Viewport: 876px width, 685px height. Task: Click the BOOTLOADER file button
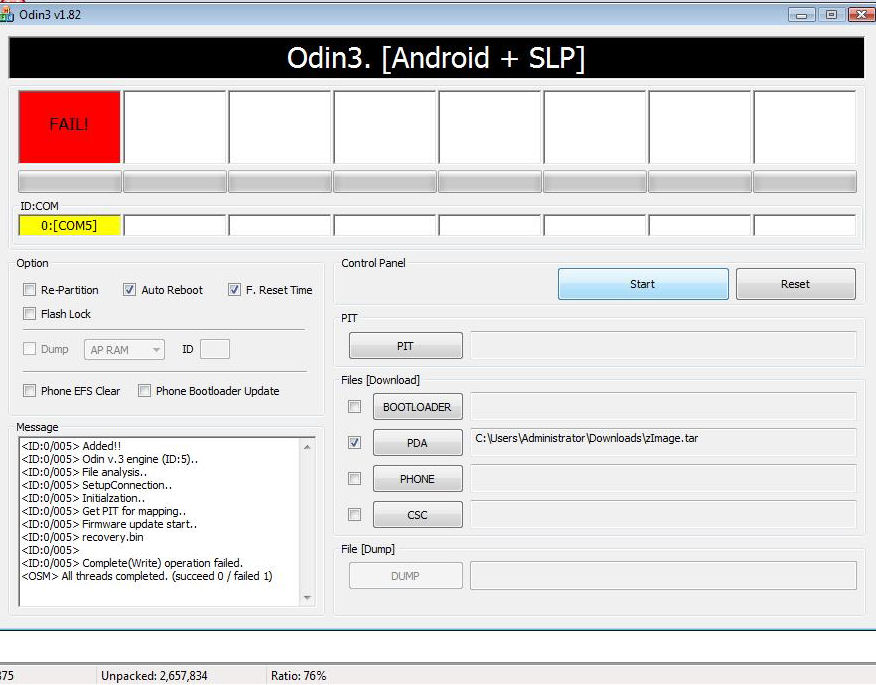click(x=417, y=407)
